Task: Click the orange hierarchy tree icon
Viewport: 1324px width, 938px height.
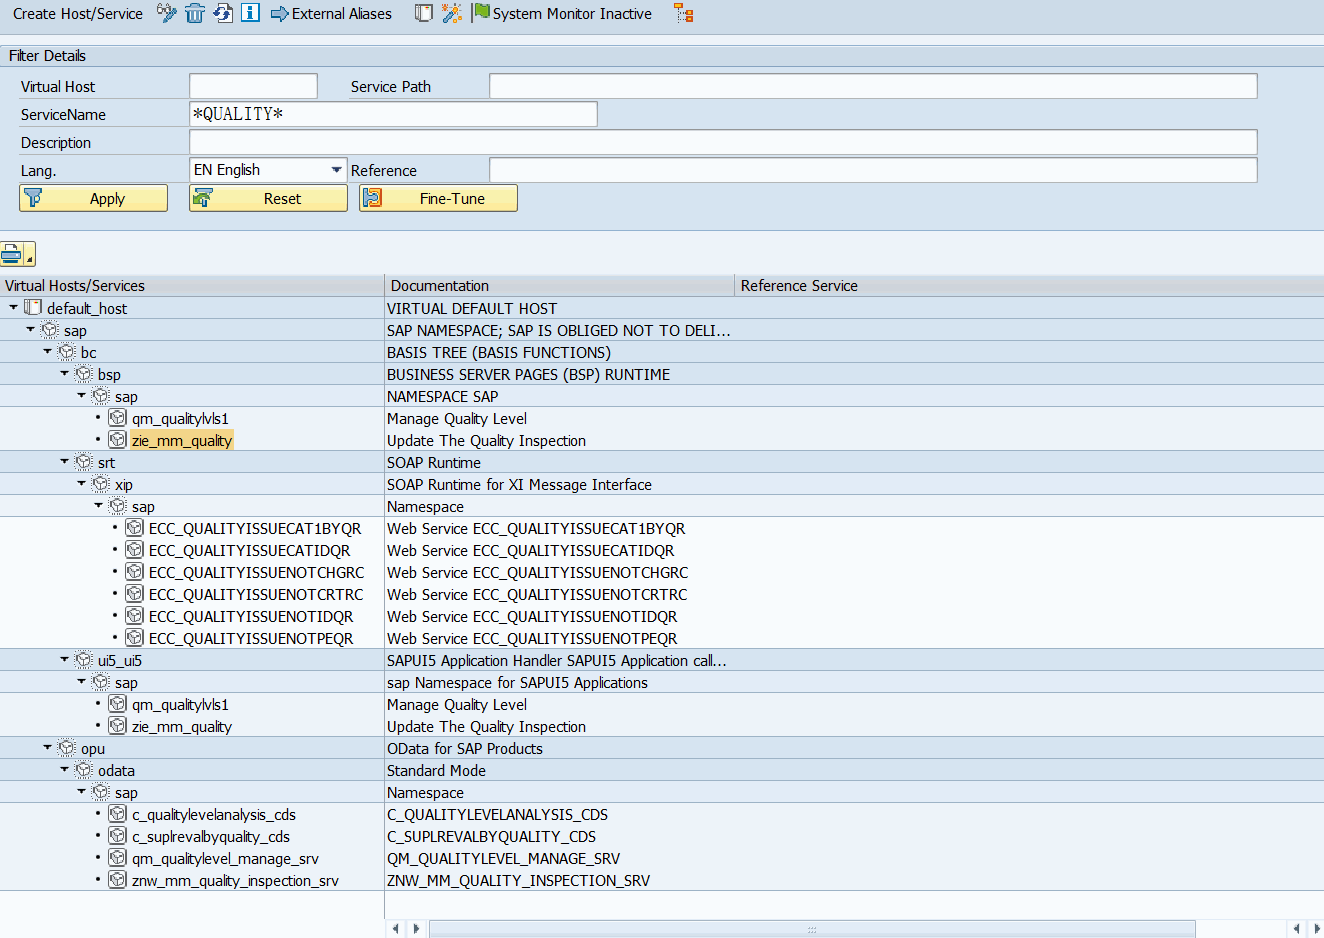Action: tap(684, 13)
